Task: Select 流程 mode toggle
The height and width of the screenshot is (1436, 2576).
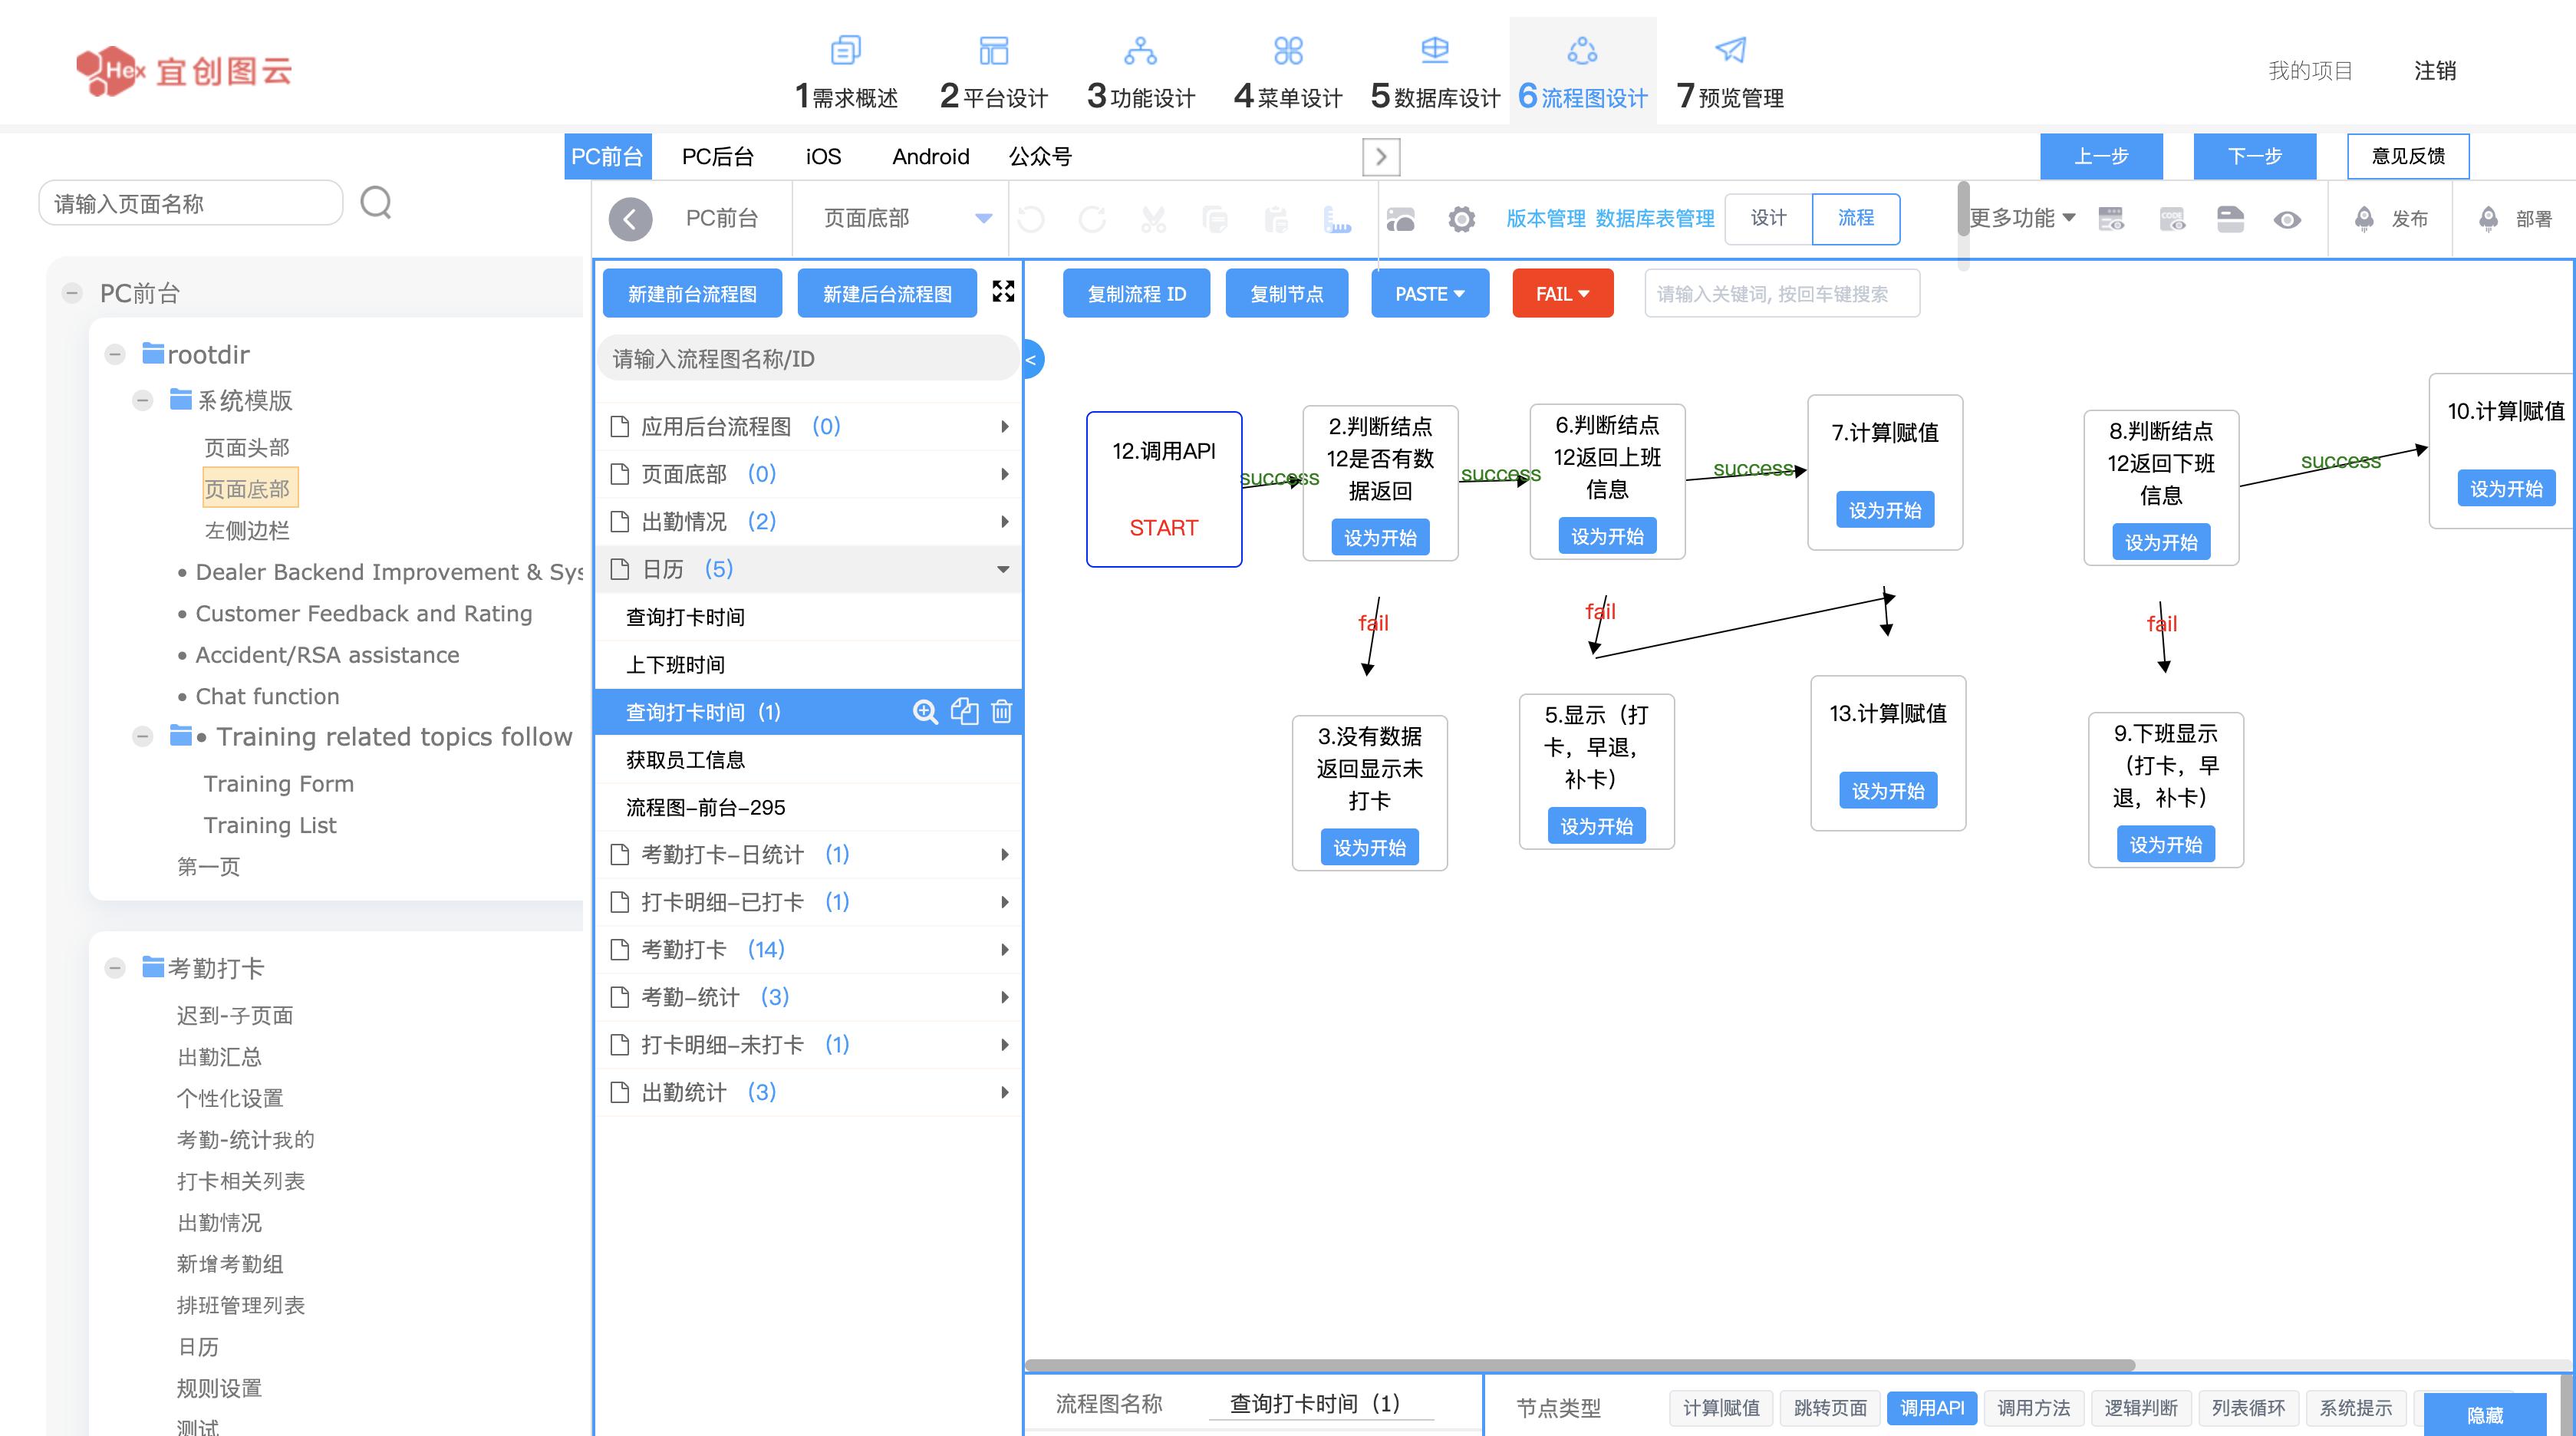Action: coord(1855,218)
